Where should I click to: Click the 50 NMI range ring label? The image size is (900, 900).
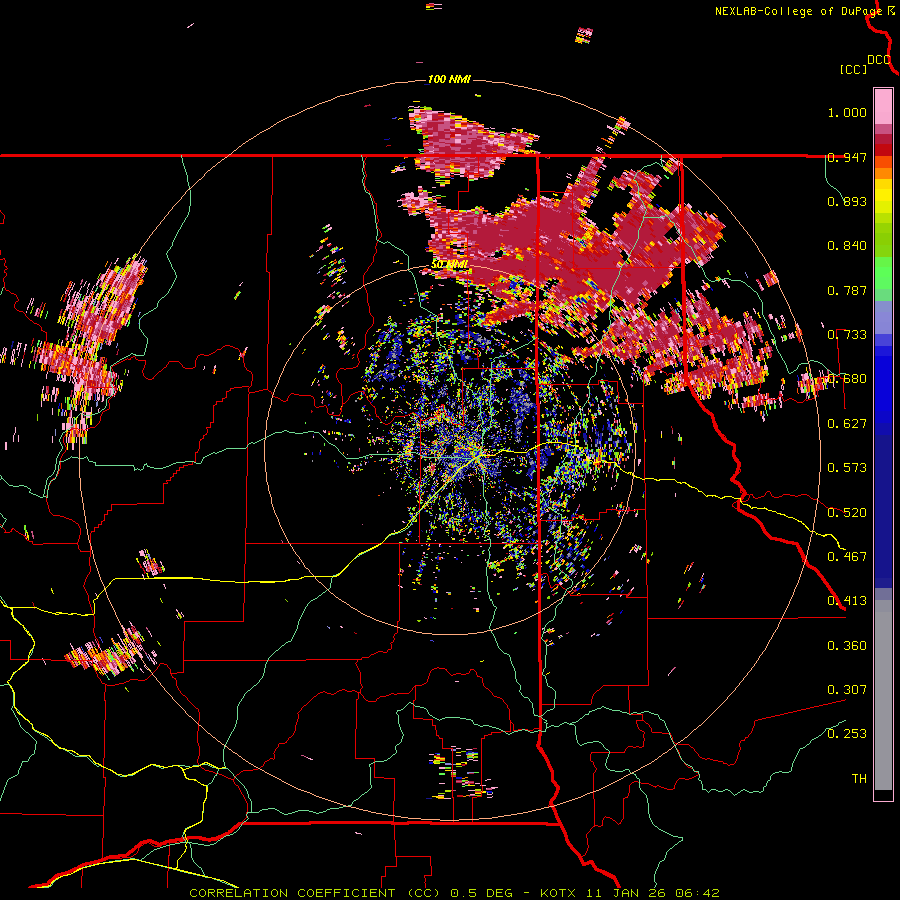(x=450, y=265)
